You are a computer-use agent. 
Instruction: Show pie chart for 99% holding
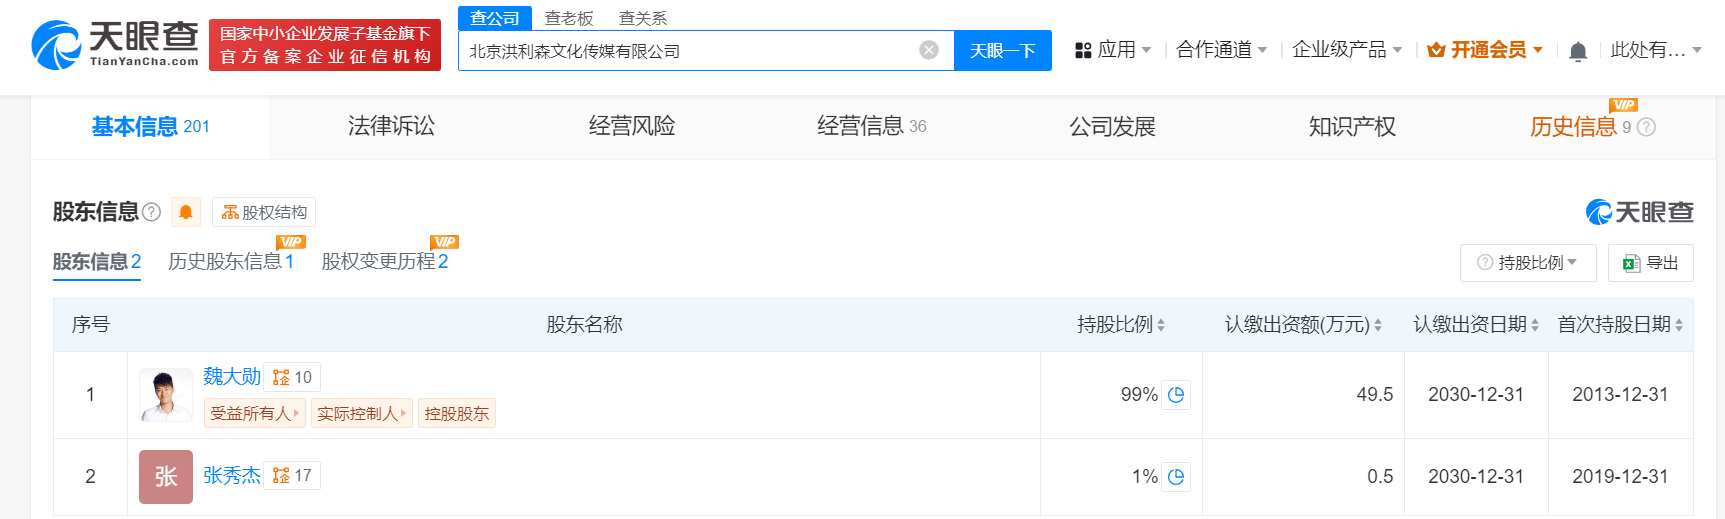click(1176, 395)
